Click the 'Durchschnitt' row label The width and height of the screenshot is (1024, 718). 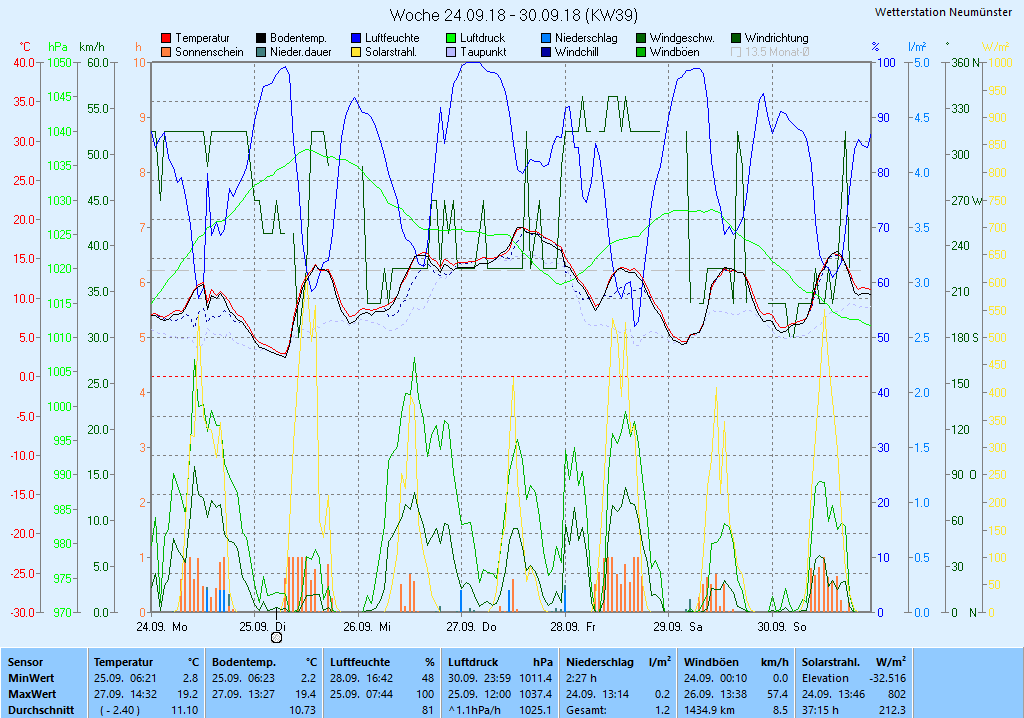tap(41, 710)
